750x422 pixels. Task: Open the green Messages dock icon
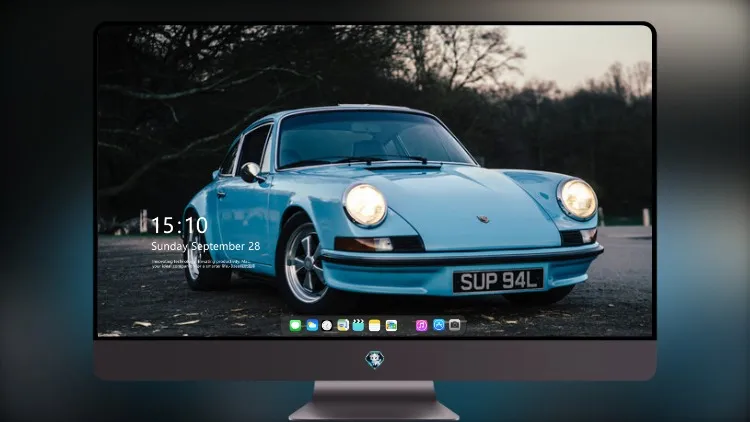tap(295, 326)
